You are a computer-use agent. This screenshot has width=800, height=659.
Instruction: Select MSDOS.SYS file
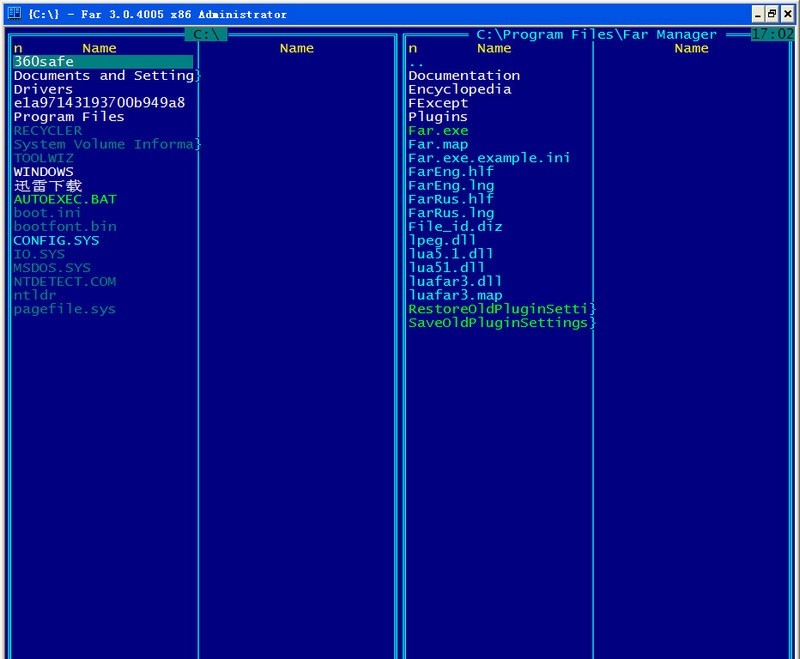[52, 268]
